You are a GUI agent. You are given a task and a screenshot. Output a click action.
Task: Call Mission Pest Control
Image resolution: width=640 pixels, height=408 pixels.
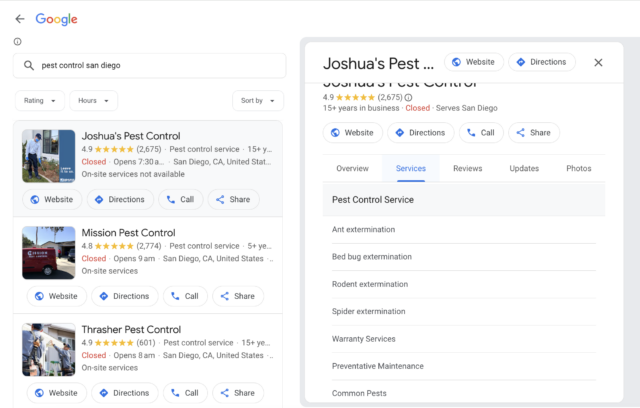click(x=182, y=296)
